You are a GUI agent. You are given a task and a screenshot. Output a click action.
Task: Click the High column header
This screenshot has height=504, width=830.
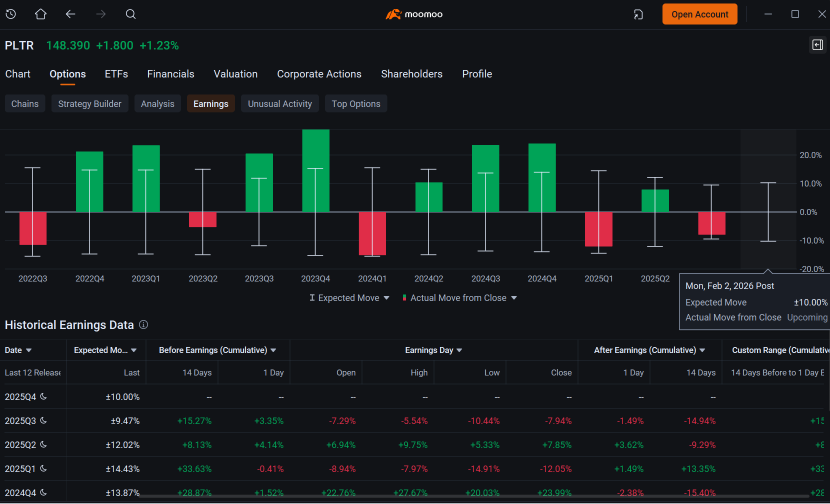419,373
